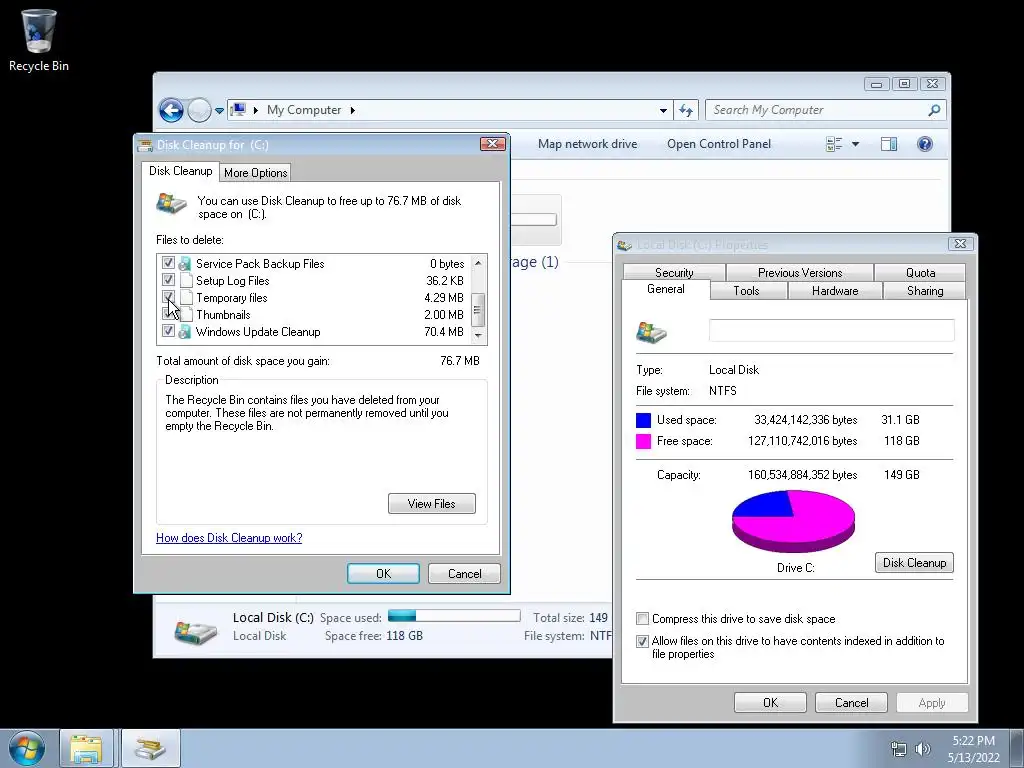Confirm Disk Cleanup with OK

383,573
